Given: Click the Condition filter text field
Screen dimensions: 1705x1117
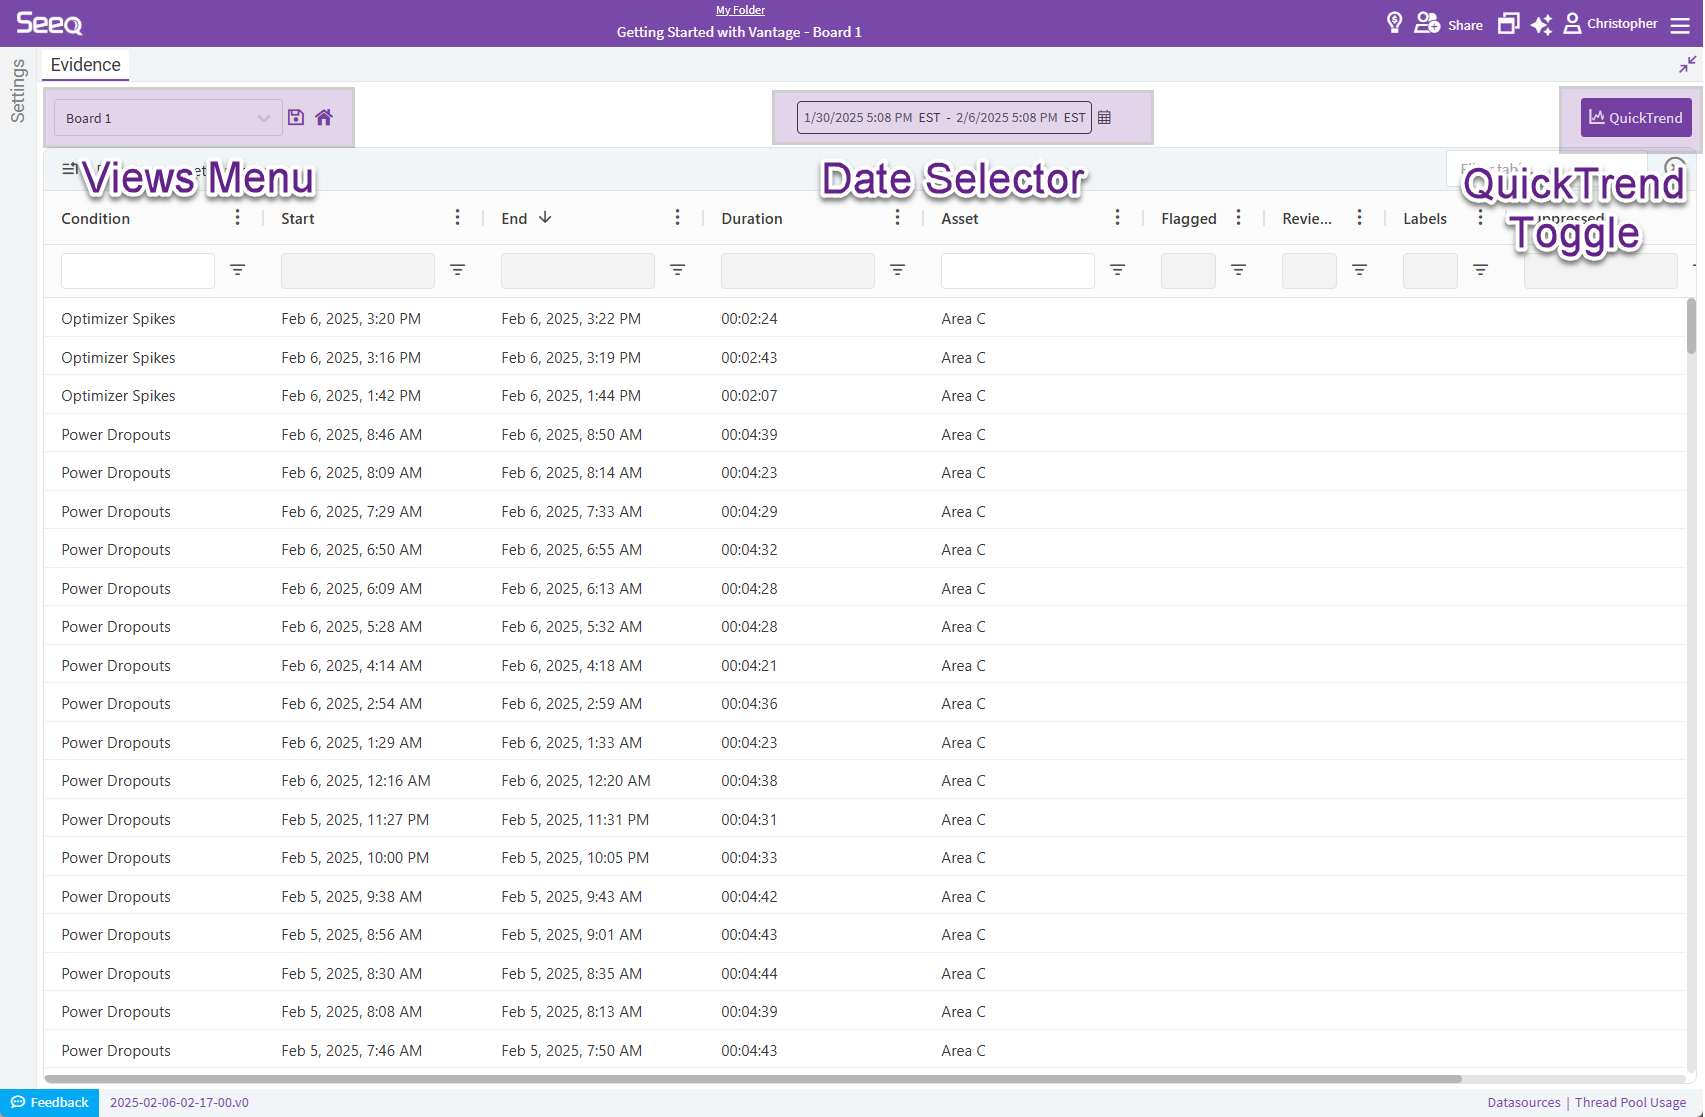Looking at the screenshot, I should [x=137, y=270].
